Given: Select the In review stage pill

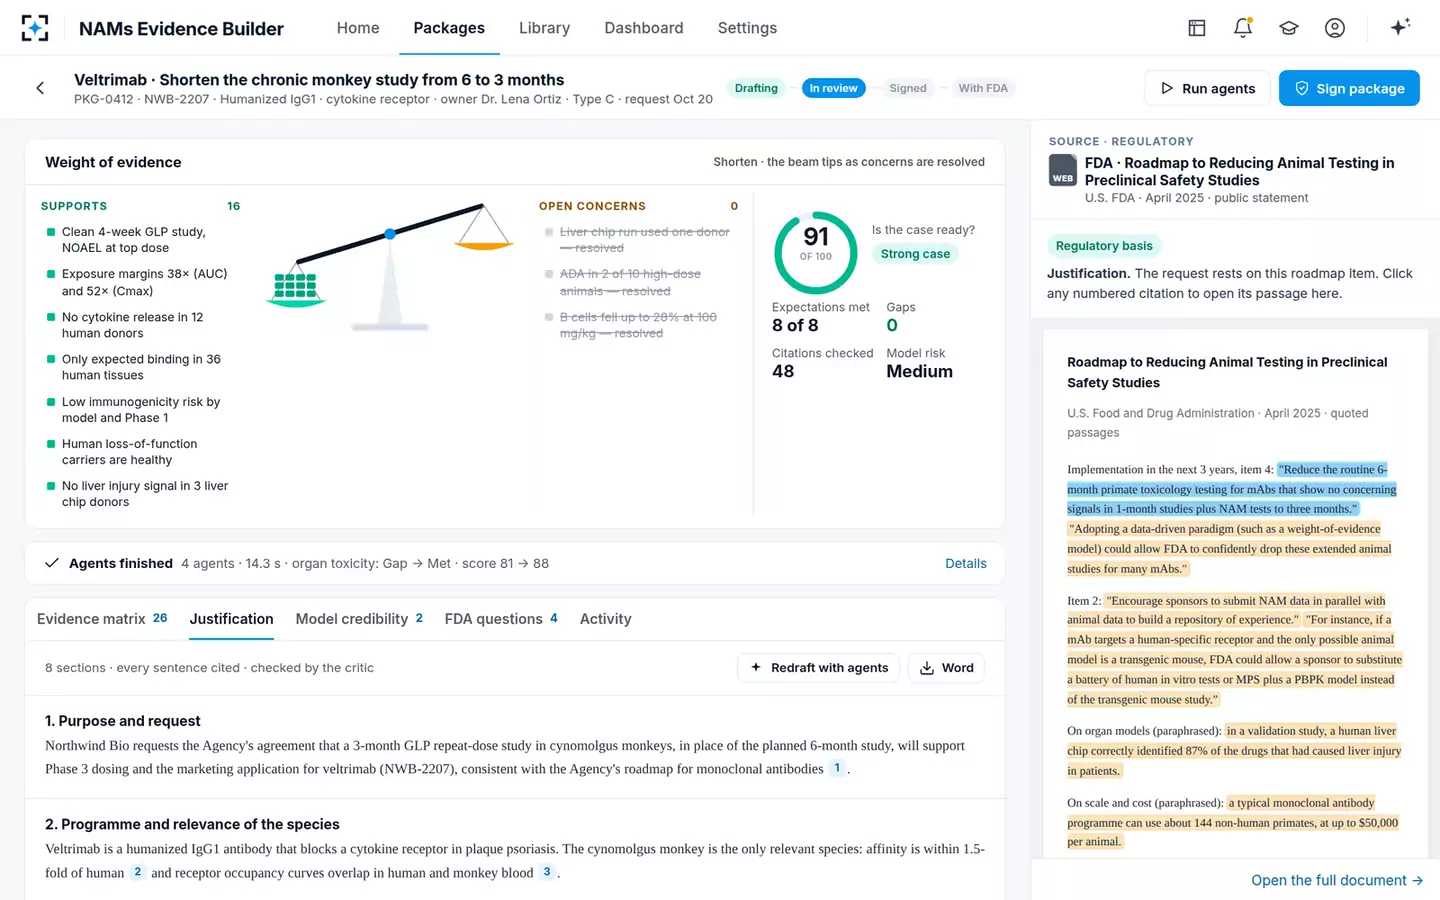Looking at the screenshot, I should point(833,88).
